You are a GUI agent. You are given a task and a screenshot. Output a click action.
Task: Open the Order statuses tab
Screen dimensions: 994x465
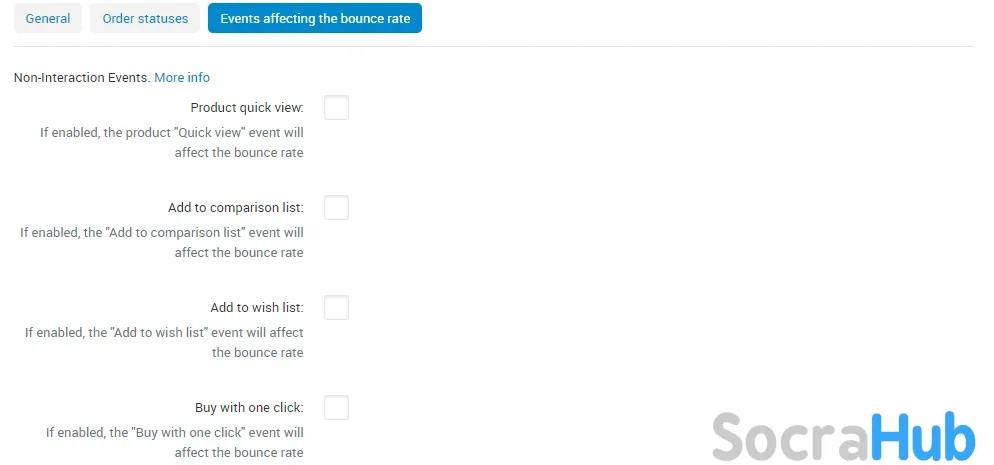(x=145, y=18)
